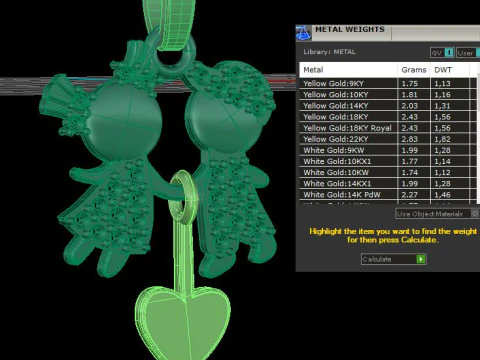Select the White Gold:9KW row
The width and height of the screenshot is (480, 360).
tap(388, 150)
